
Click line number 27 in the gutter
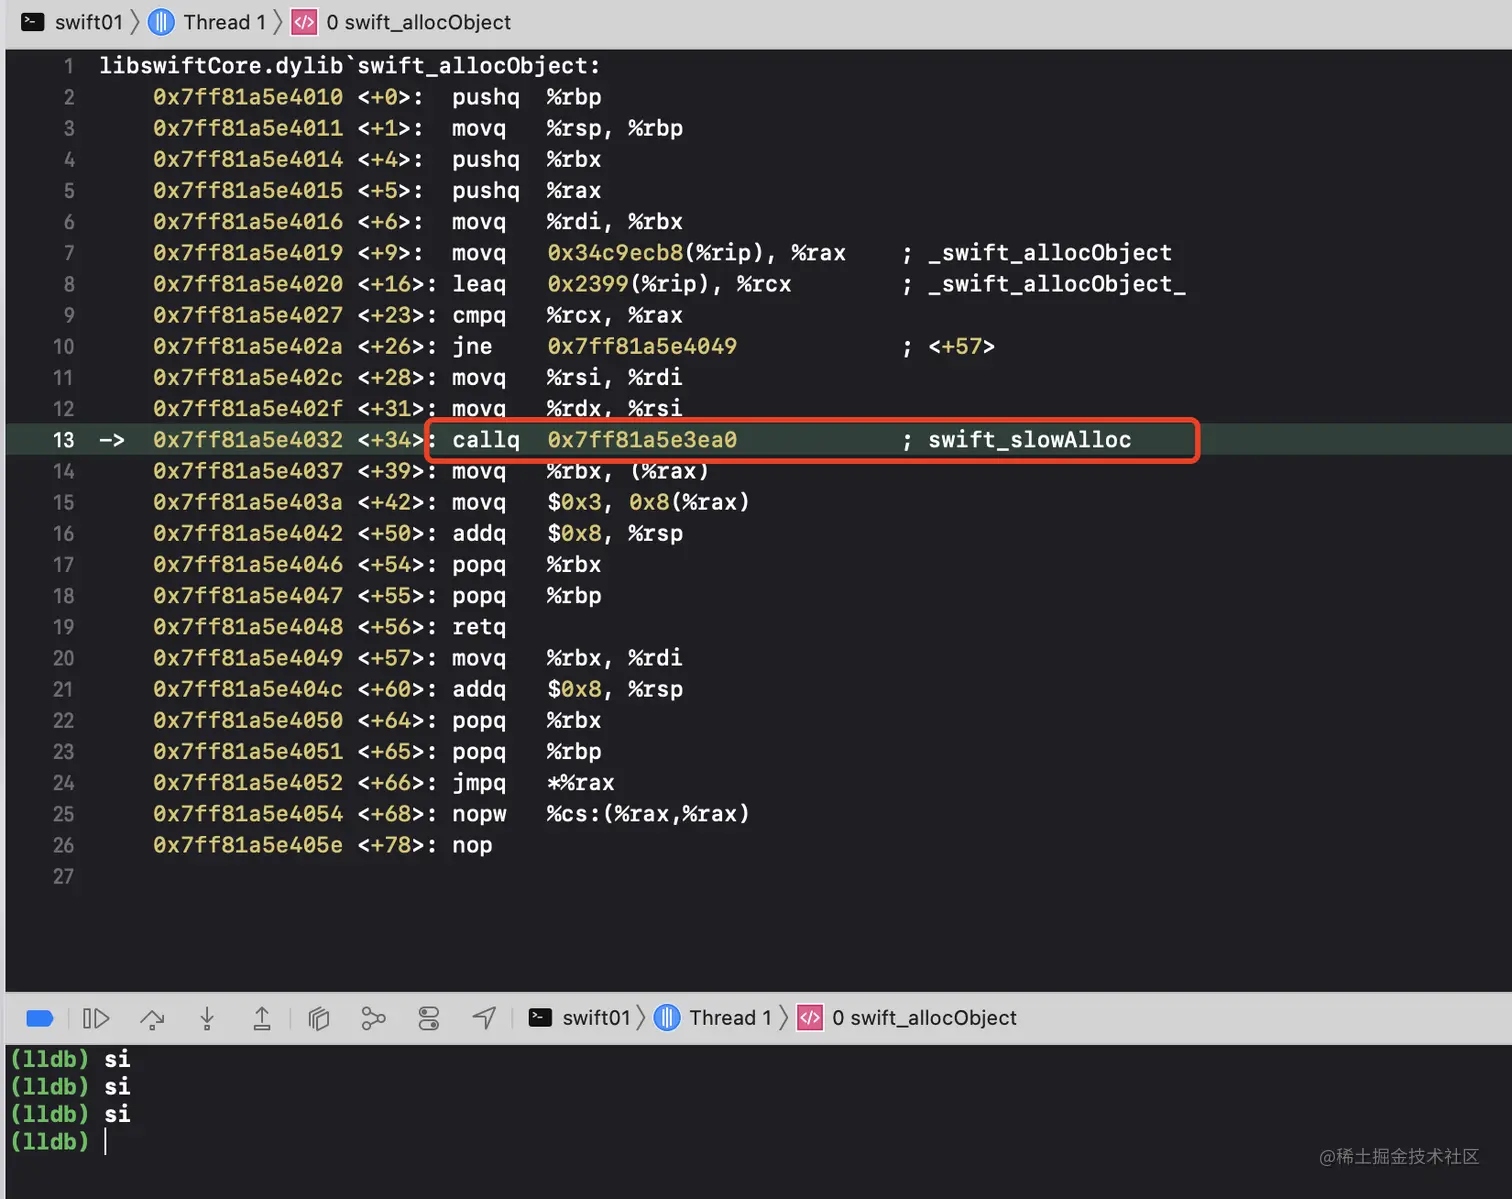tap(64, 877)
